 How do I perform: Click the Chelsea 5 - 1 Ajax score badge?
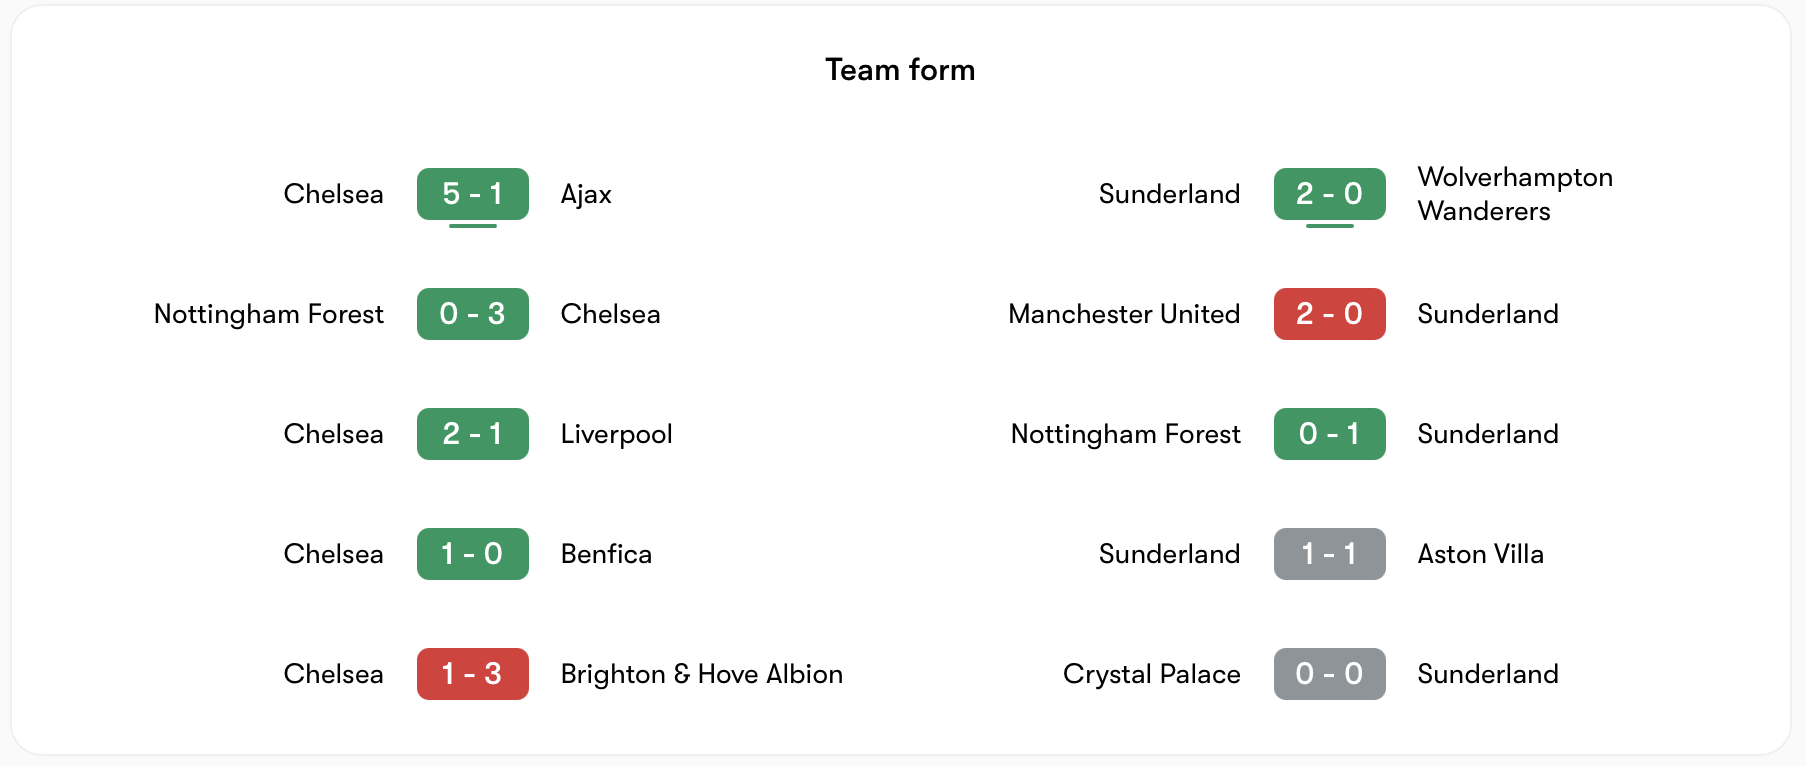[472, 194]
